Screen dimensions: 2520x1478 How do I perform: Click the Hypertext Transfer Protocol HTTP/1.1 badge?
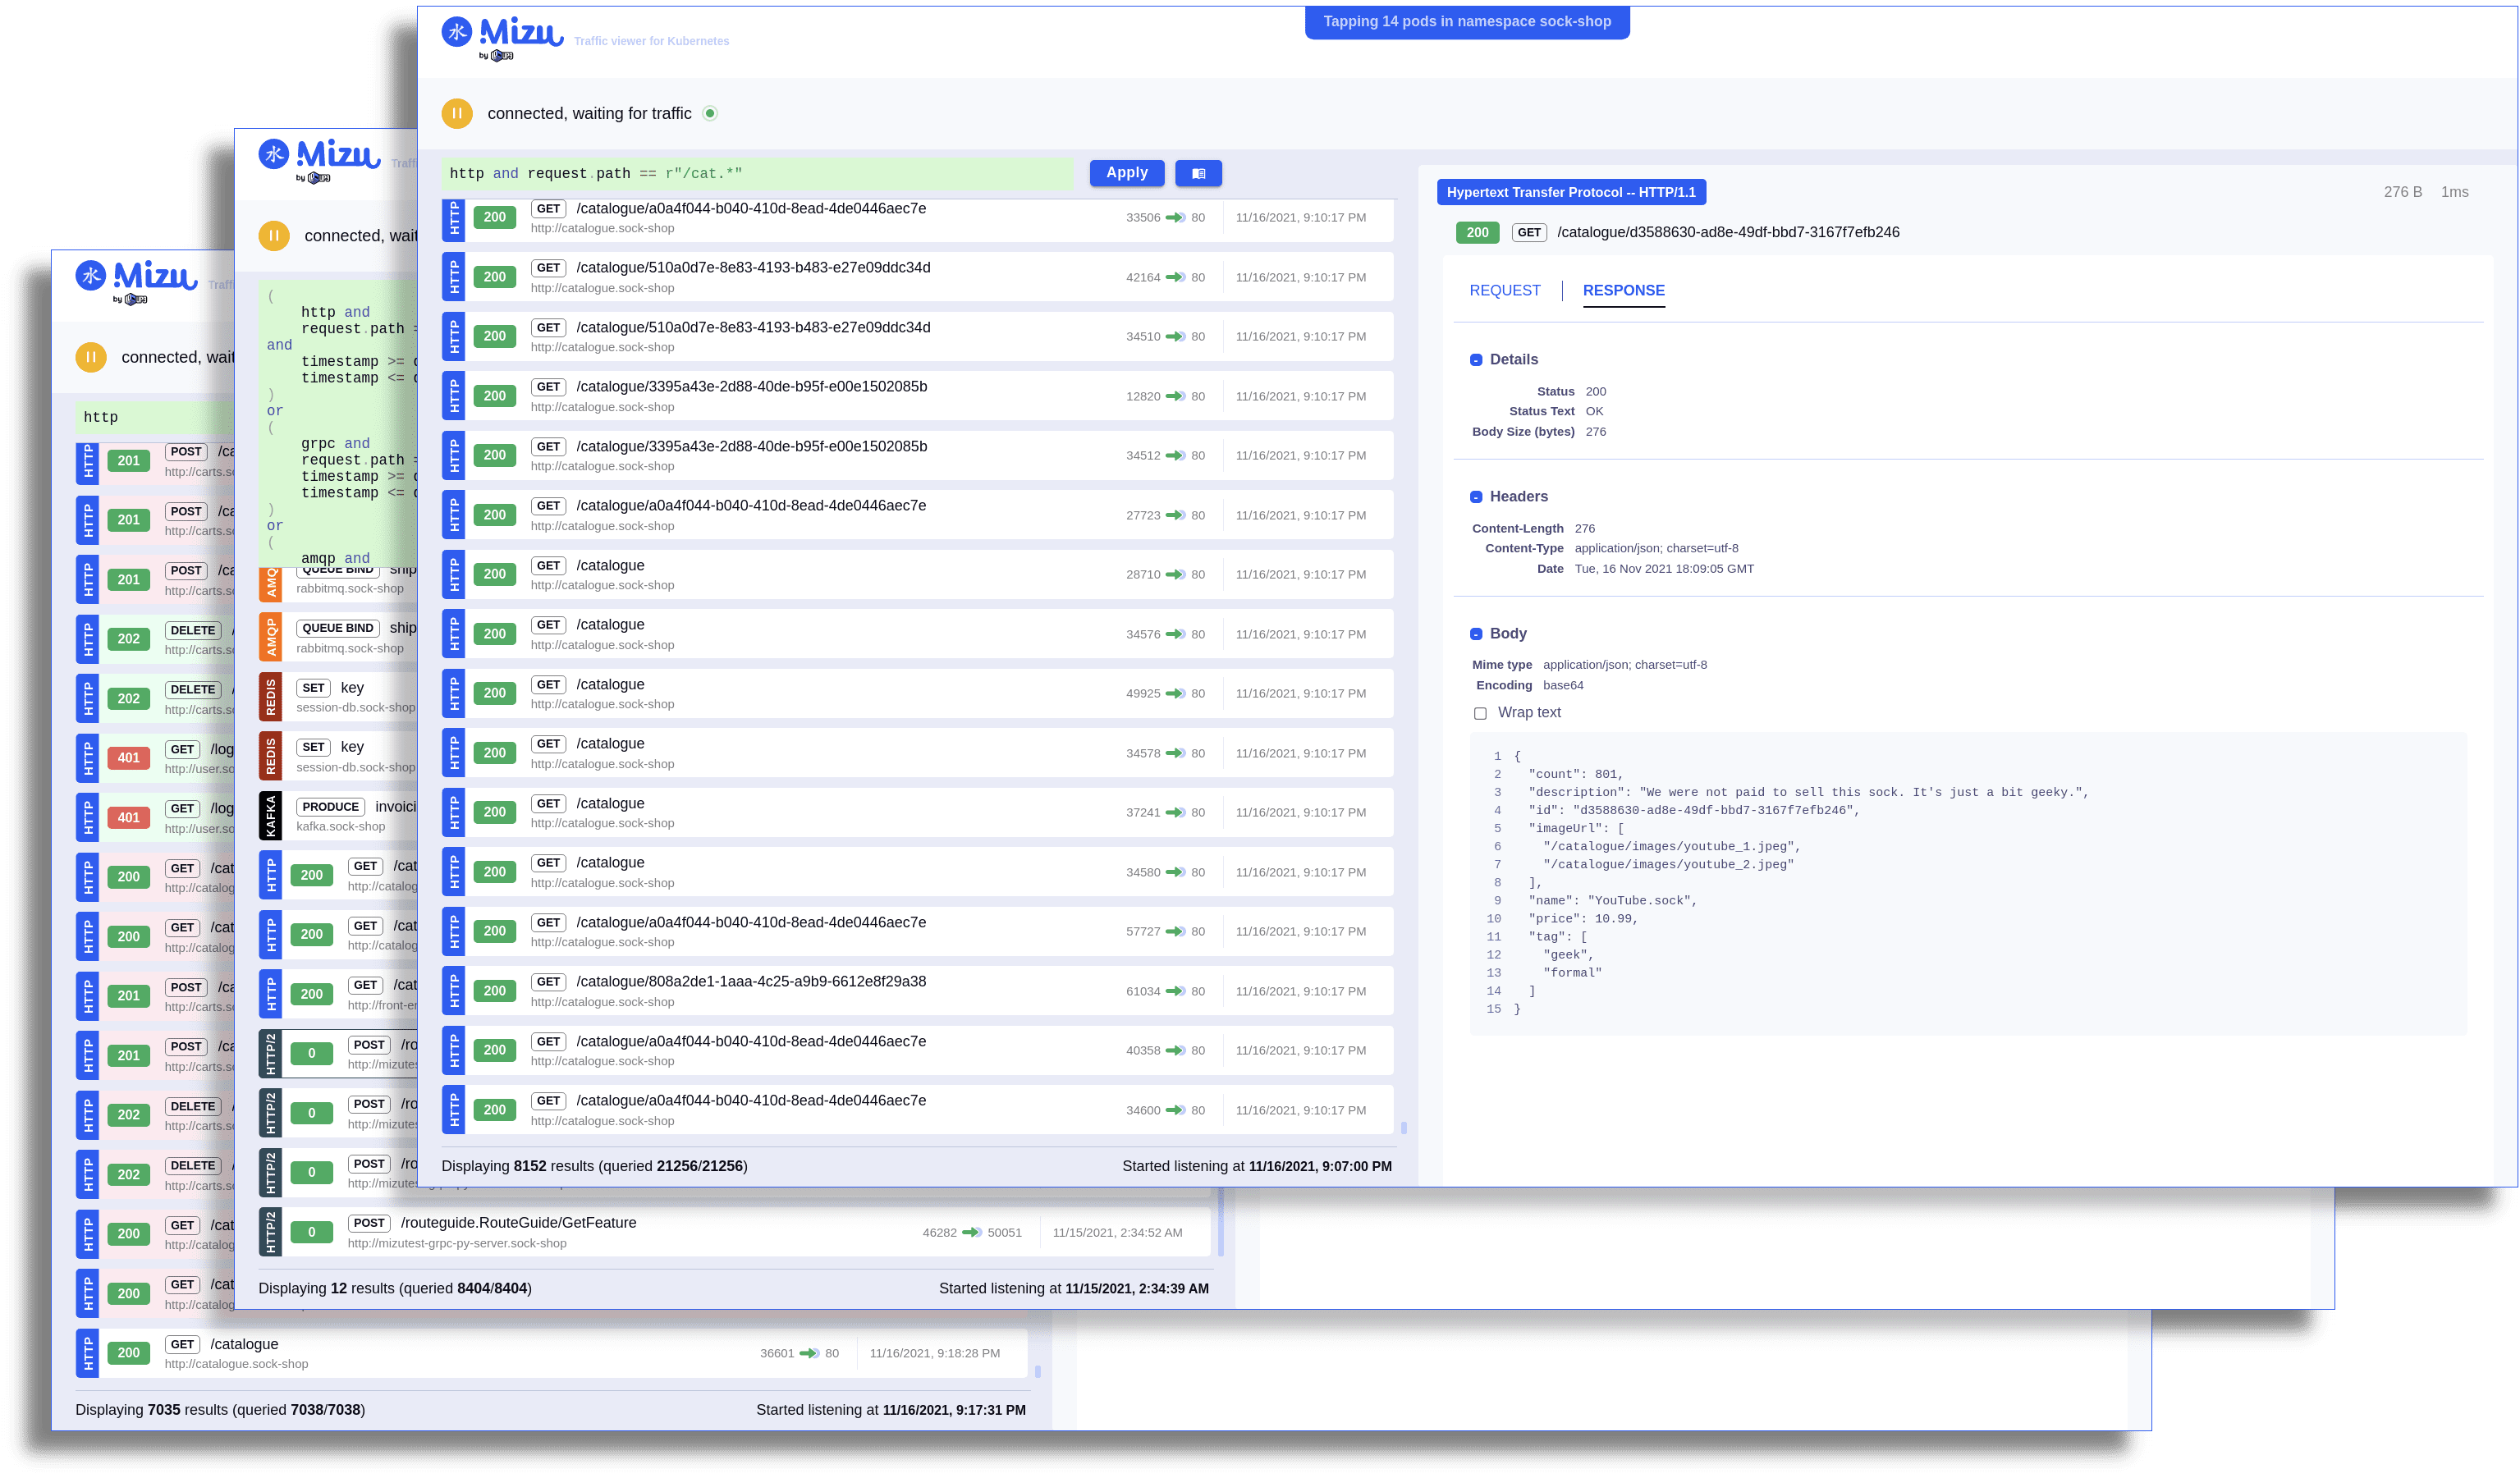[x=1571, y=192]
